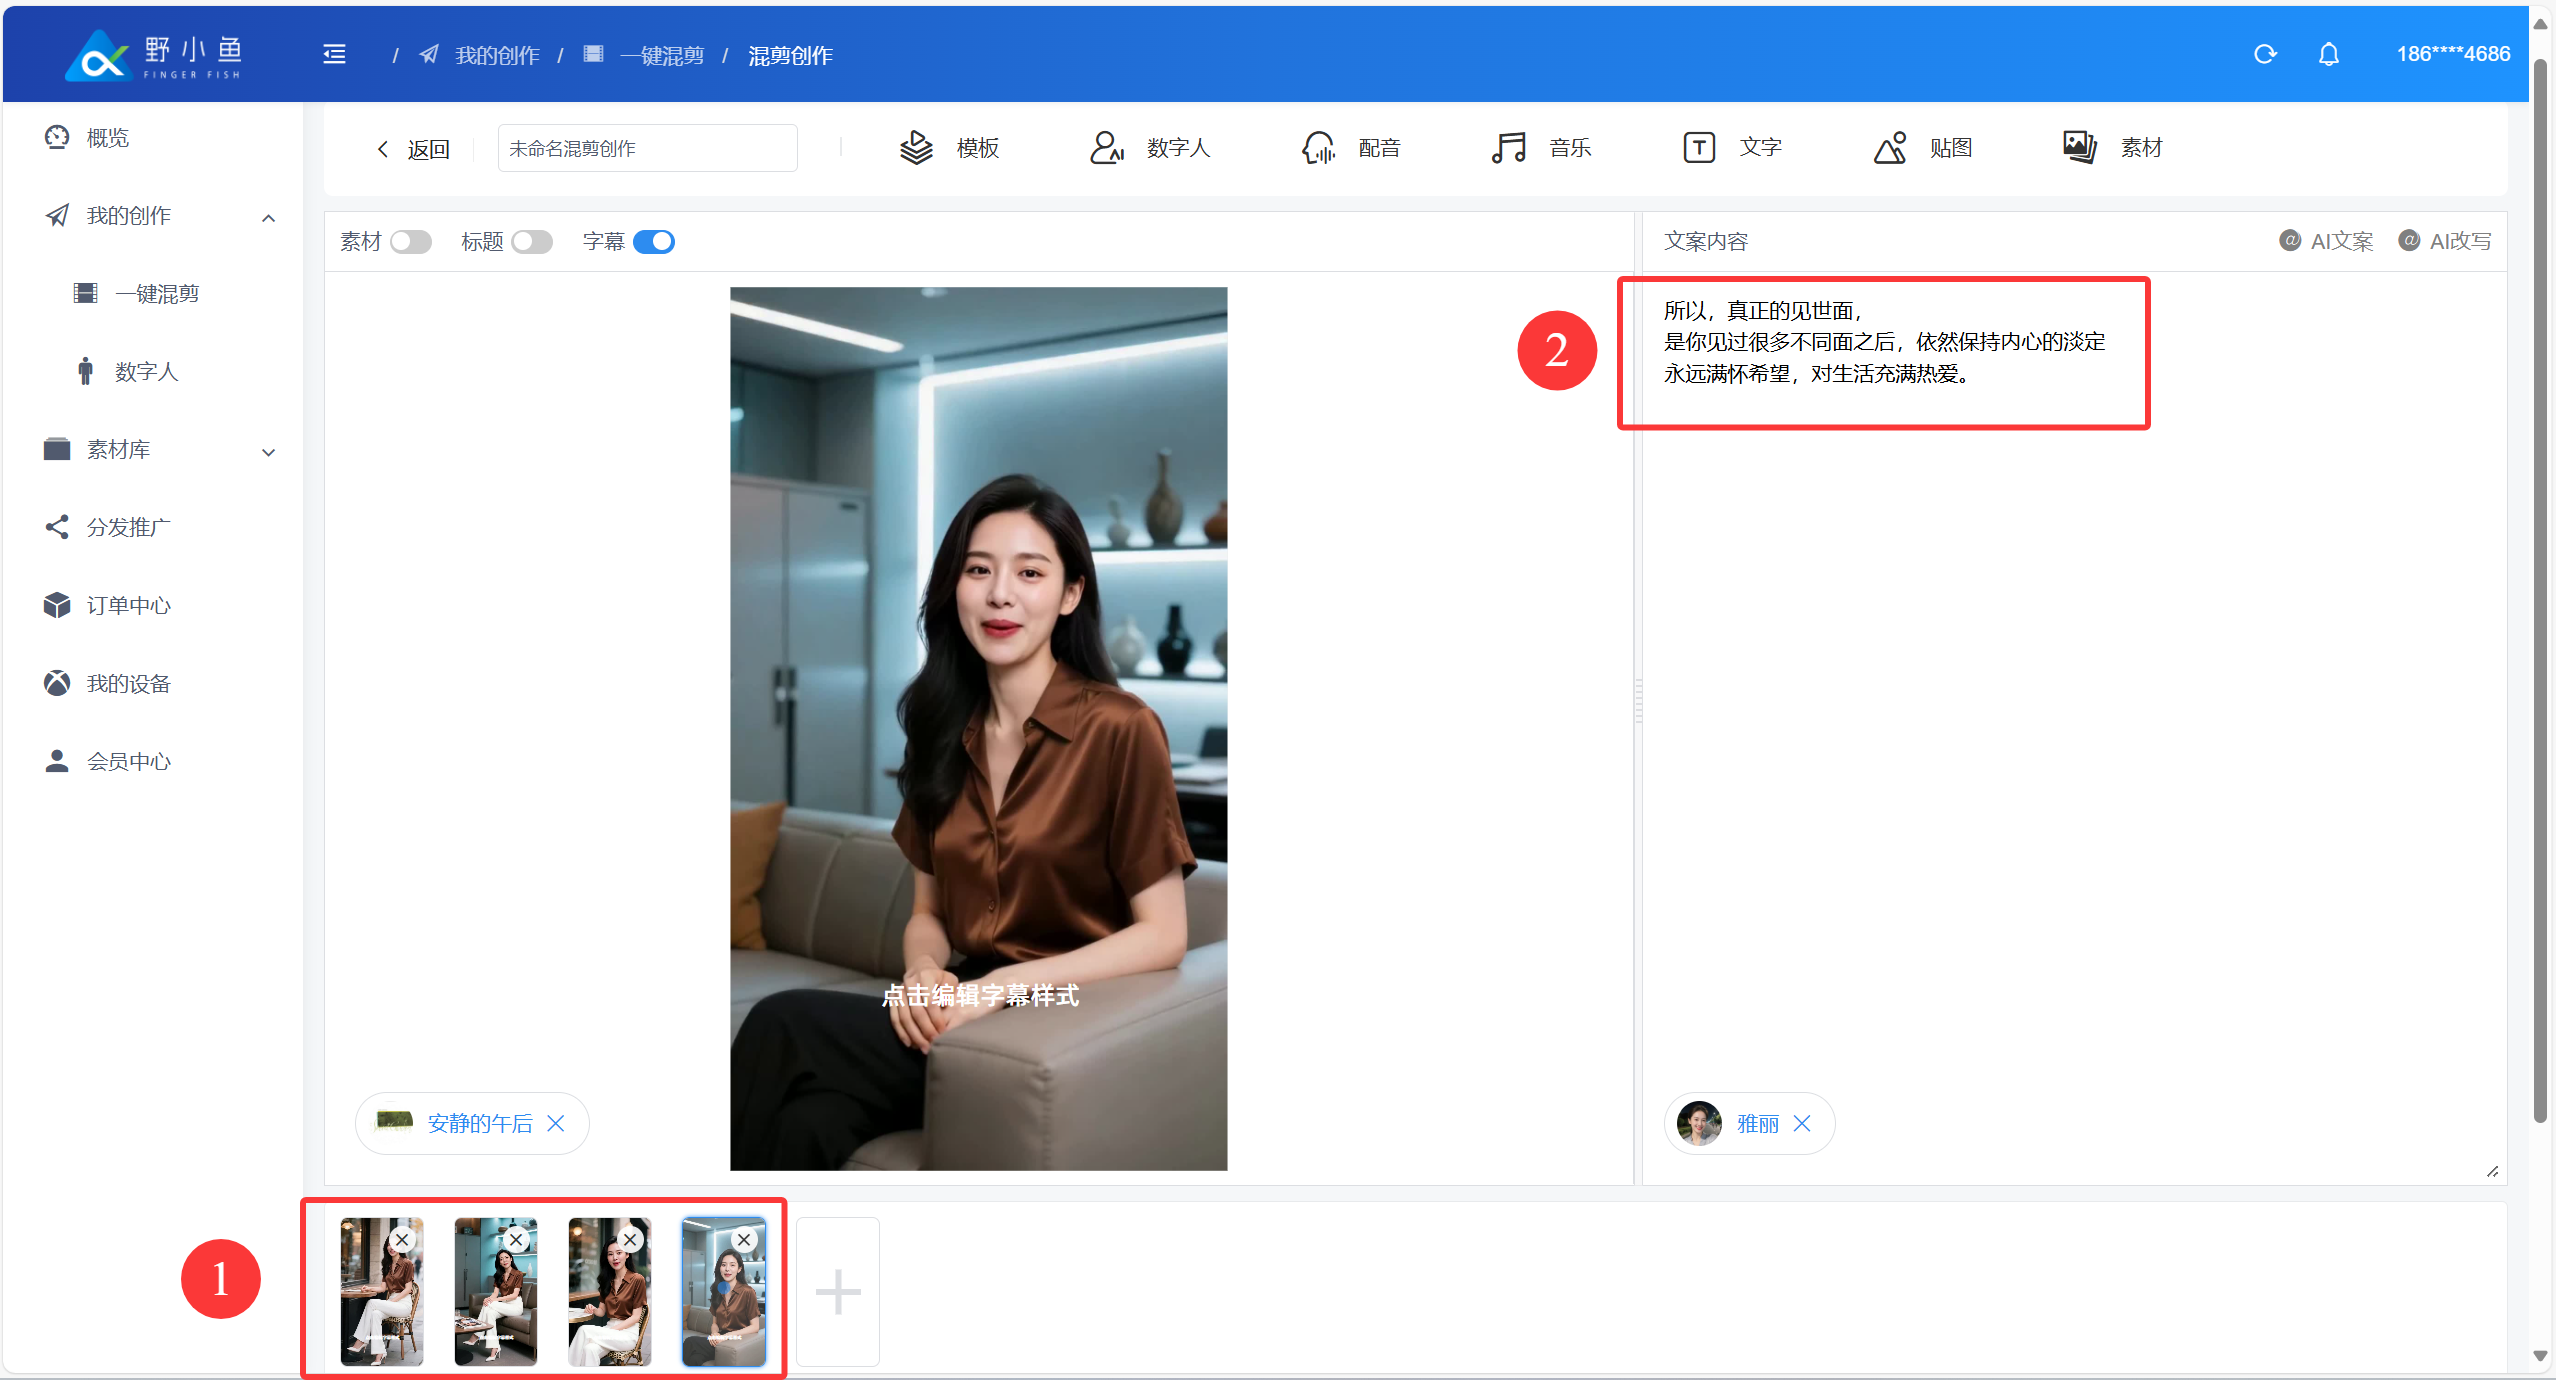The image size is (2556, 1380).
Task: Click the notification bell icon
Action: [2328, 55]
